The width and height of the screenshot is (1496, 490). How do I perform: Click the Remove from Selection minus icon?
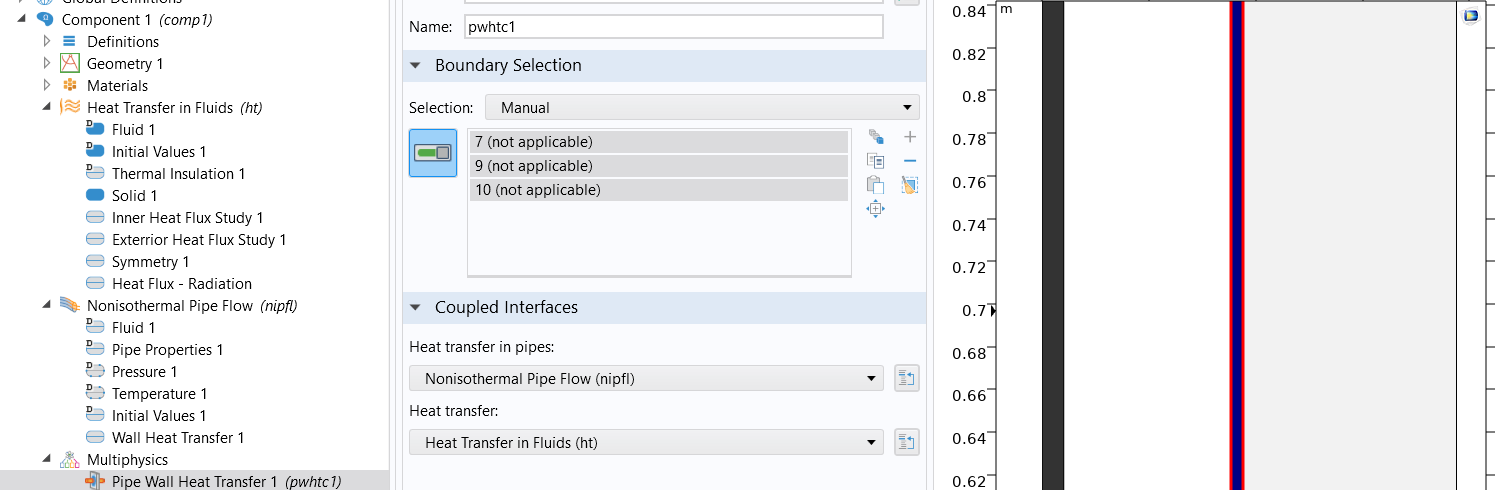coord(909,161)
